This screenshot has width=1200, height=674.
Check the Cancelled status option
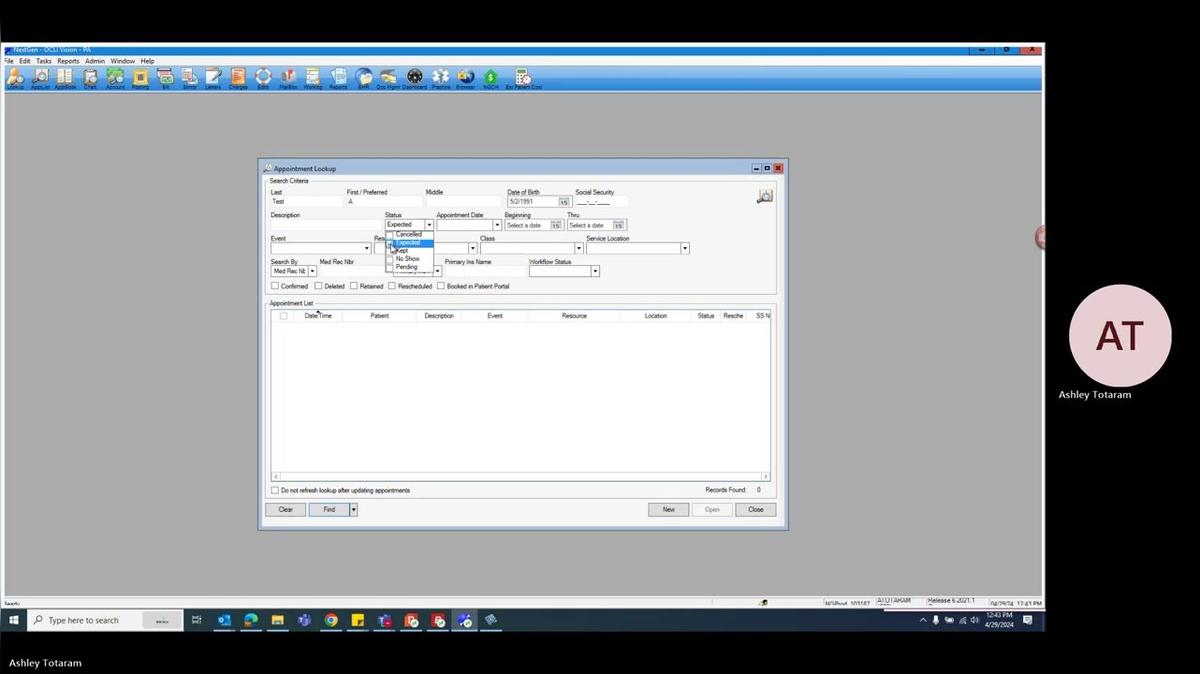point(390,235)
